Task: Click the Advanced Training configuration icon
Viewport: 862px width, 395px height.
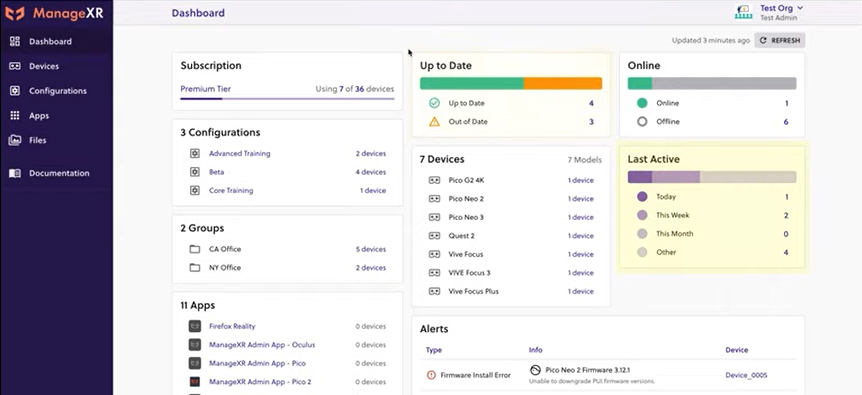Action: (x=195, y=153)
